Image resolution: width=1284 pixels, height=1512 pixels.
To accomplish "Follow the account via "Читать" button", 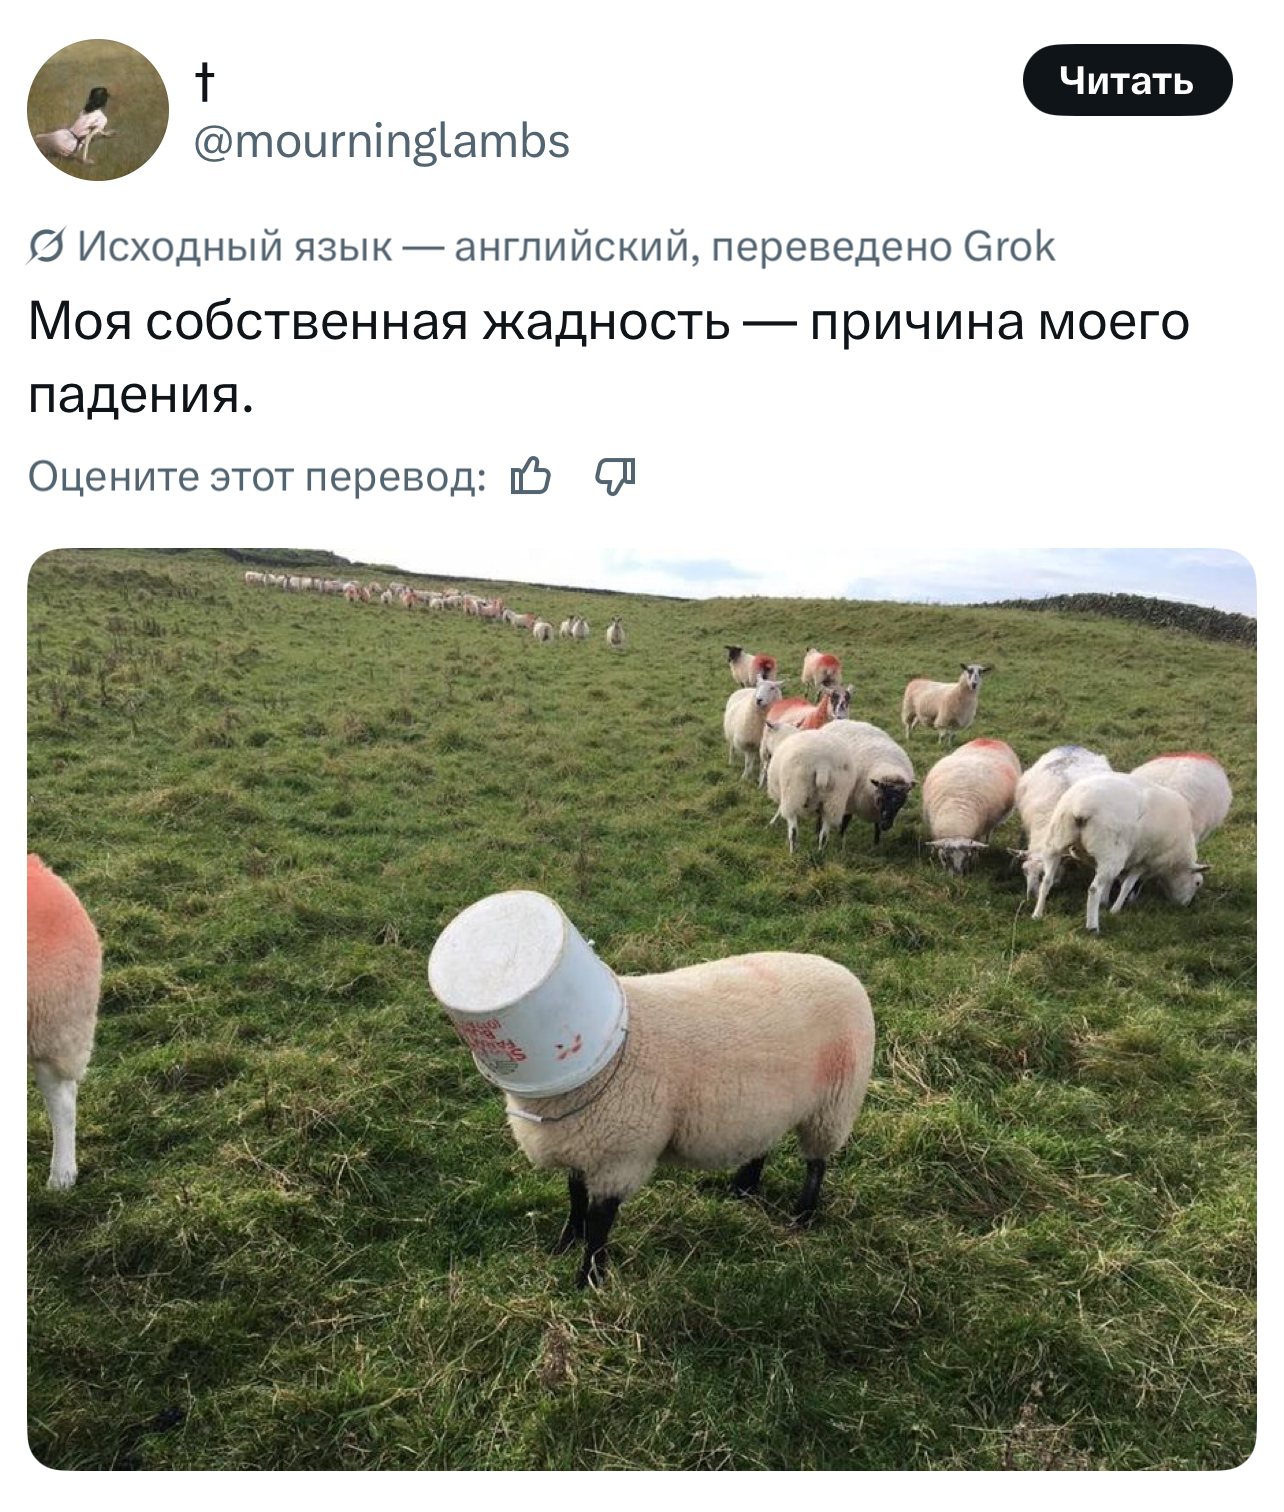I will (x=1127, y=80).
